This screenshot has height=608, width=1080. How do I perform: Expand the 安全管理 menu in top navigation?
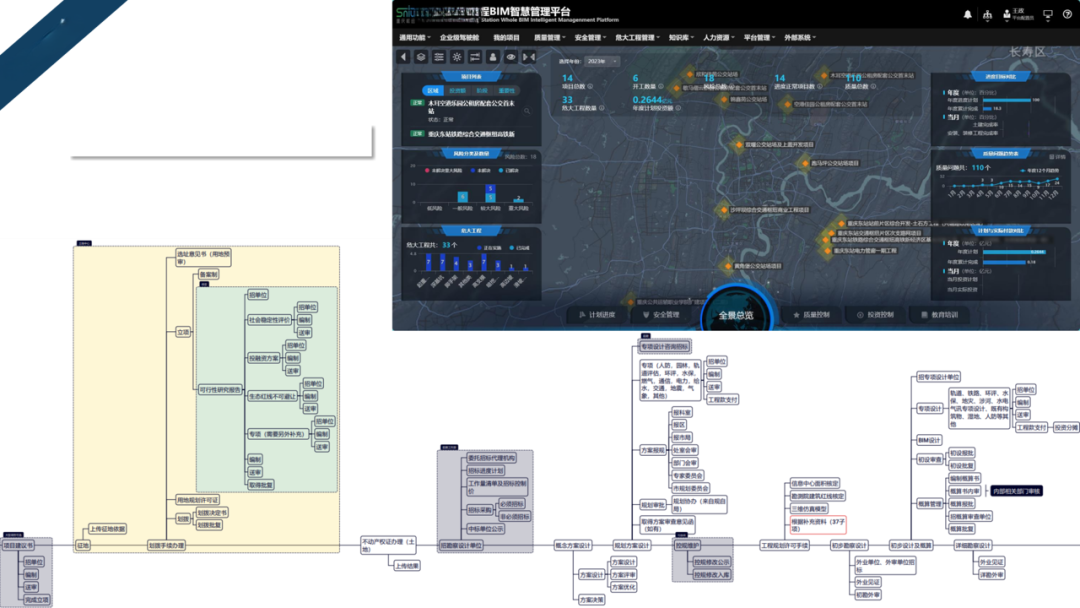[590, 37]
